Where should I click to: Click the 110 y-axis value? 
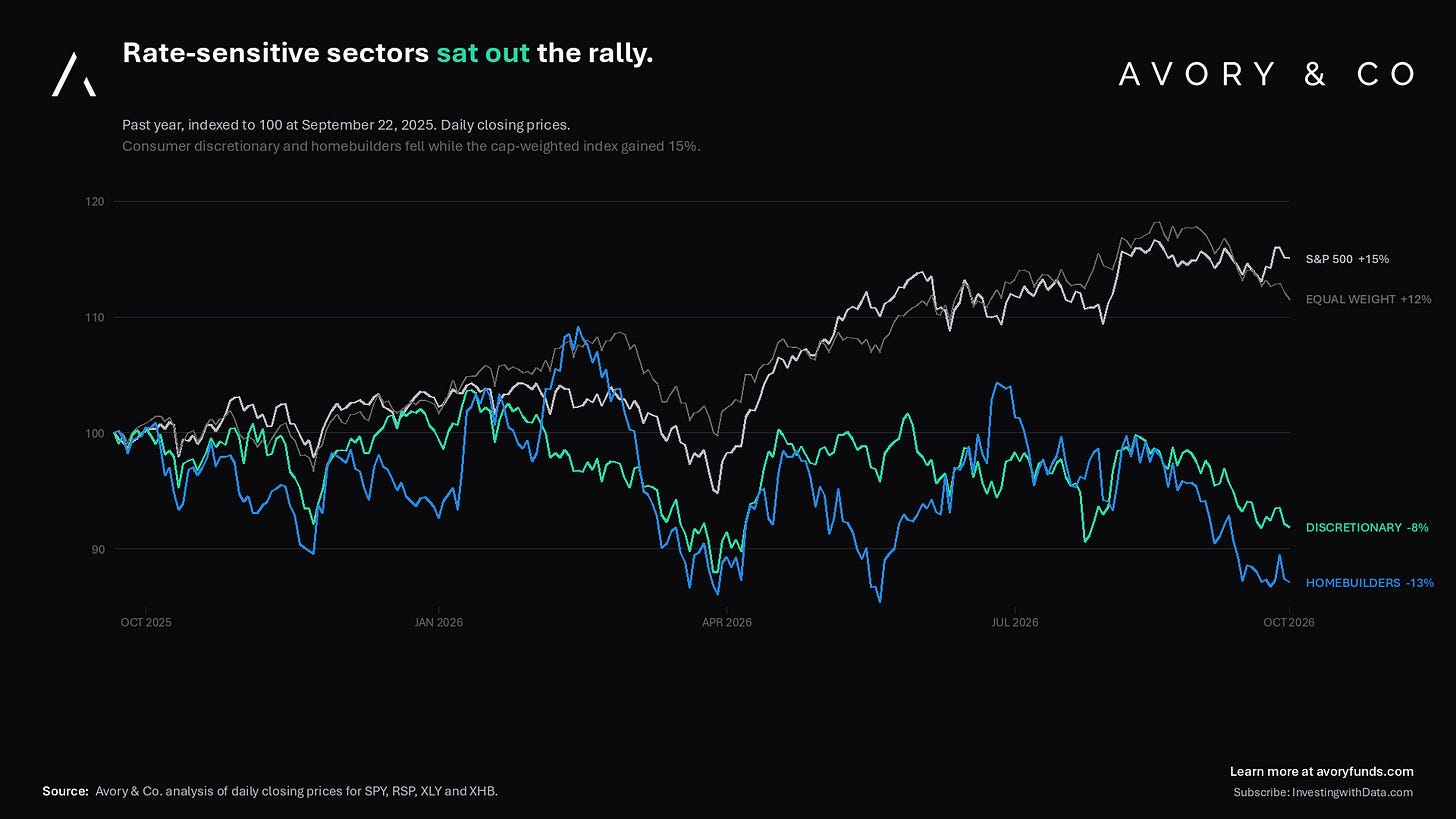pos(95,317)
